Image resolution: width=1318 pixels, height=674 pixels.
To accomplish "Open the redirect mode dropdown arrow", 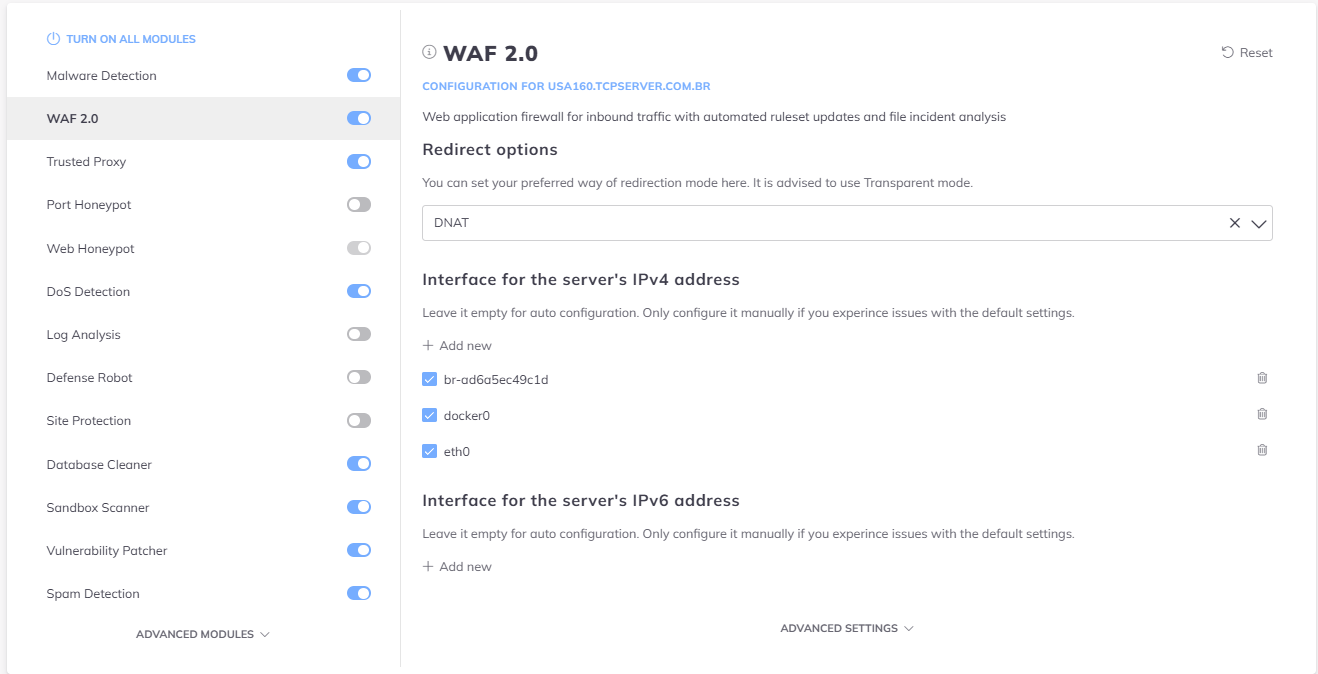I will point(1259,224).
